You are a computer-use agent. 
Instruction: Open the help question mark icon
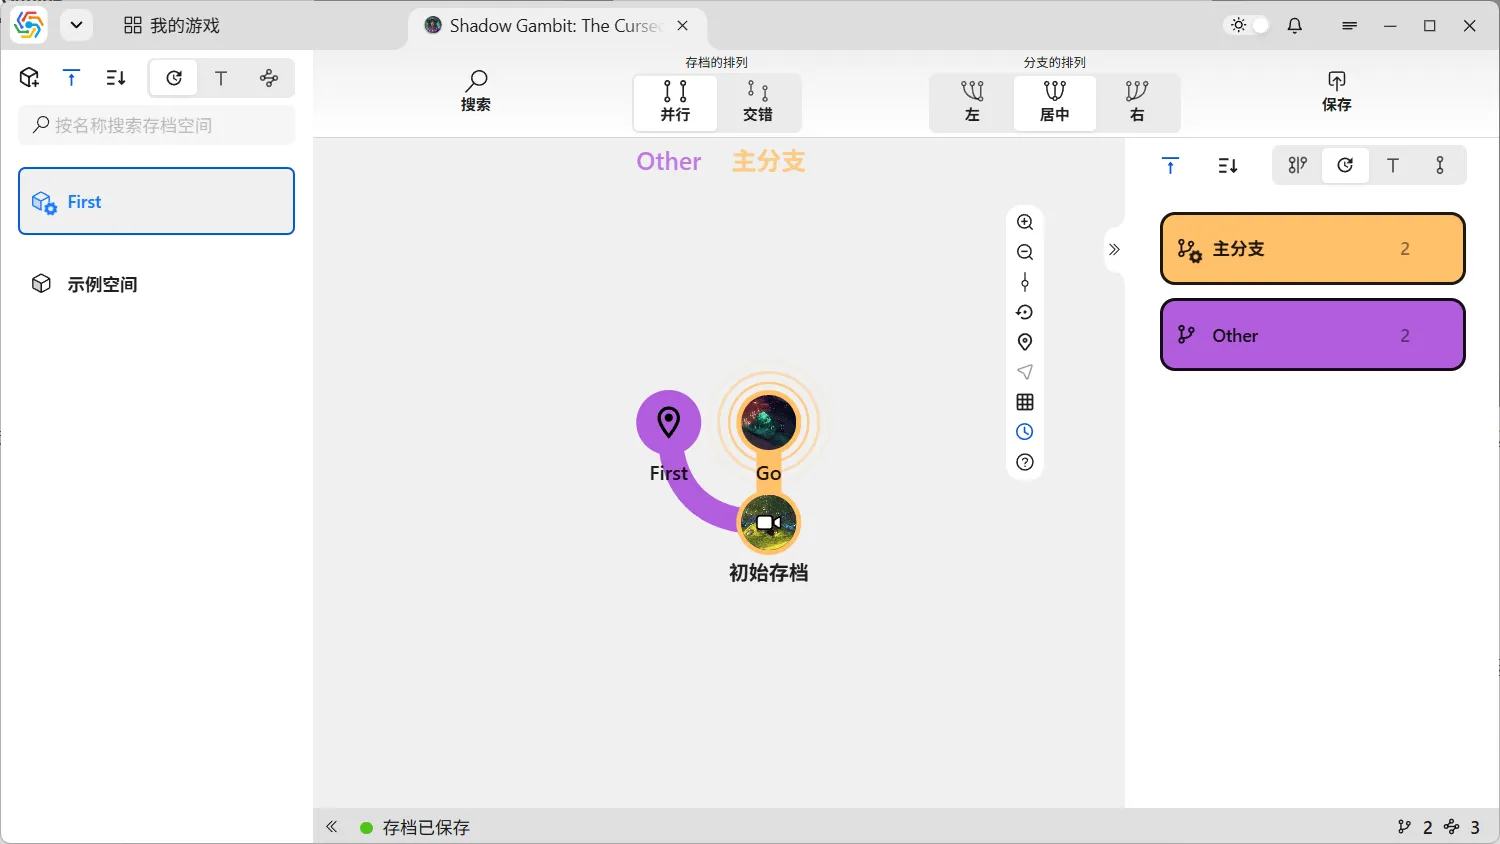[1025, 462]
